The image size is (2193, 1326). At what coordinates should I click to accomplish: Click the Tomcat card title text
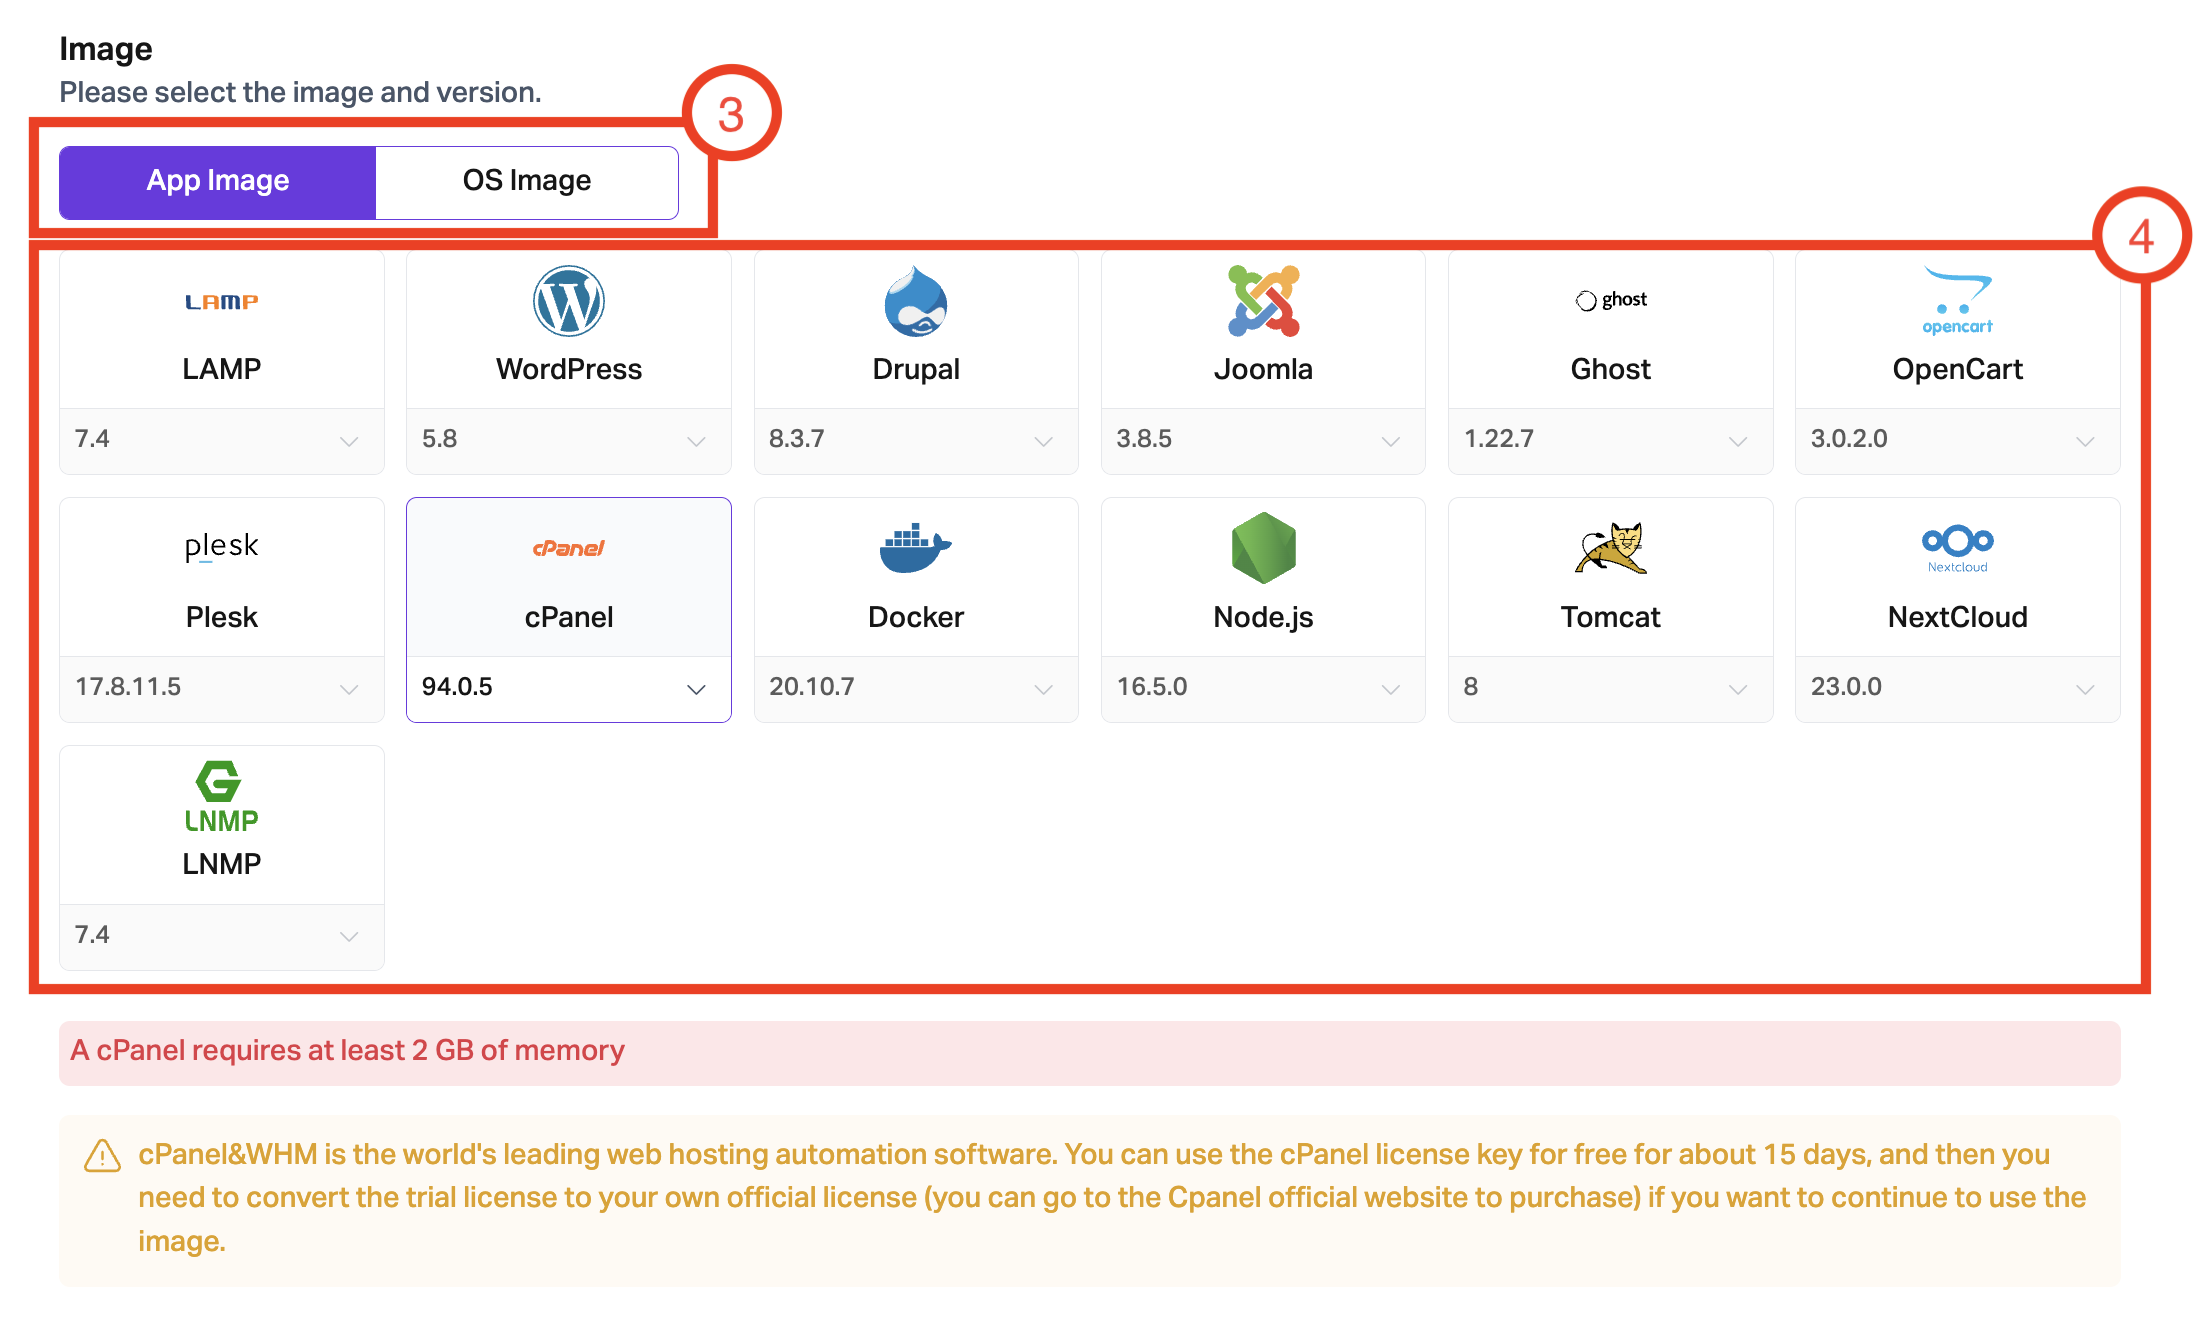(x=1611, y=617)
